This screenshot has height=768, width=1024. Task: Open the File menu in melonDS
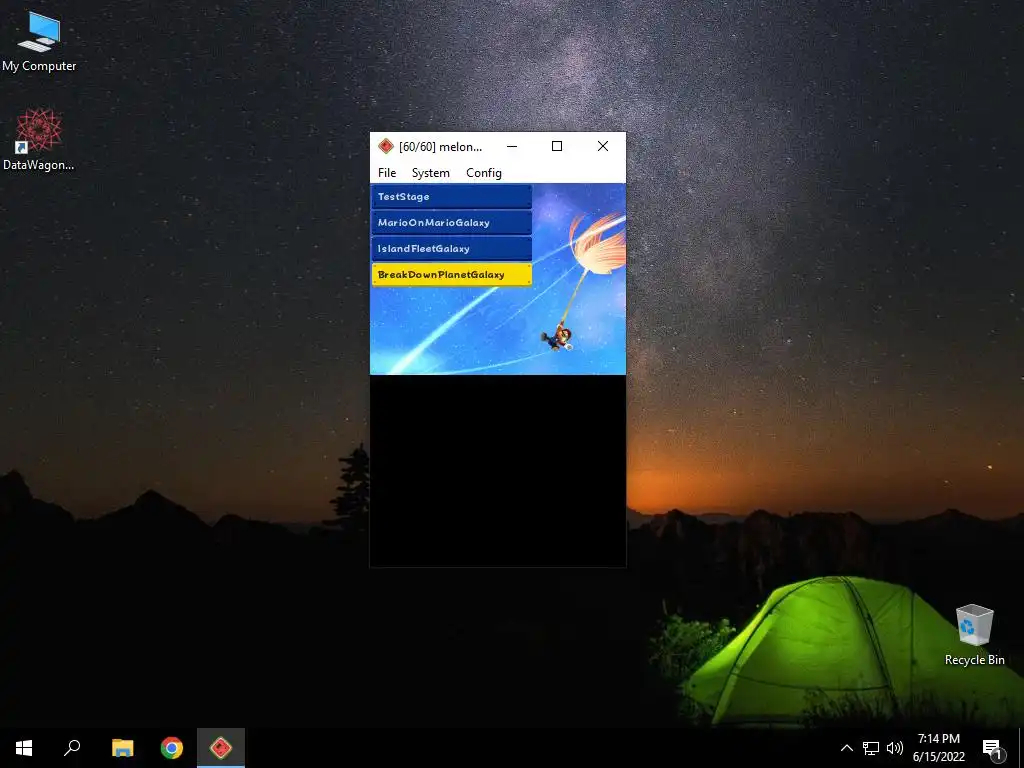coord(387,172)
